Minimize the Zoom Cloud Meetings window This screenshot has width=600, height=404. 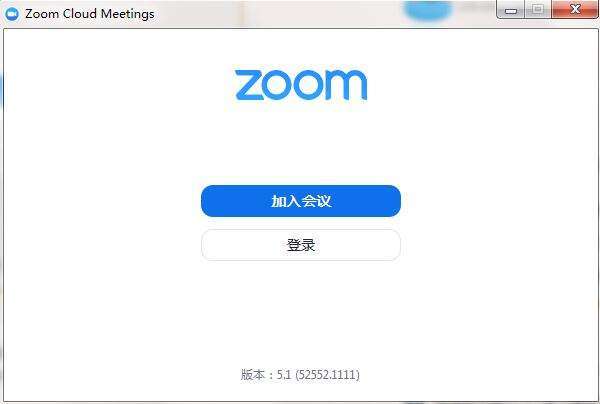511,10
